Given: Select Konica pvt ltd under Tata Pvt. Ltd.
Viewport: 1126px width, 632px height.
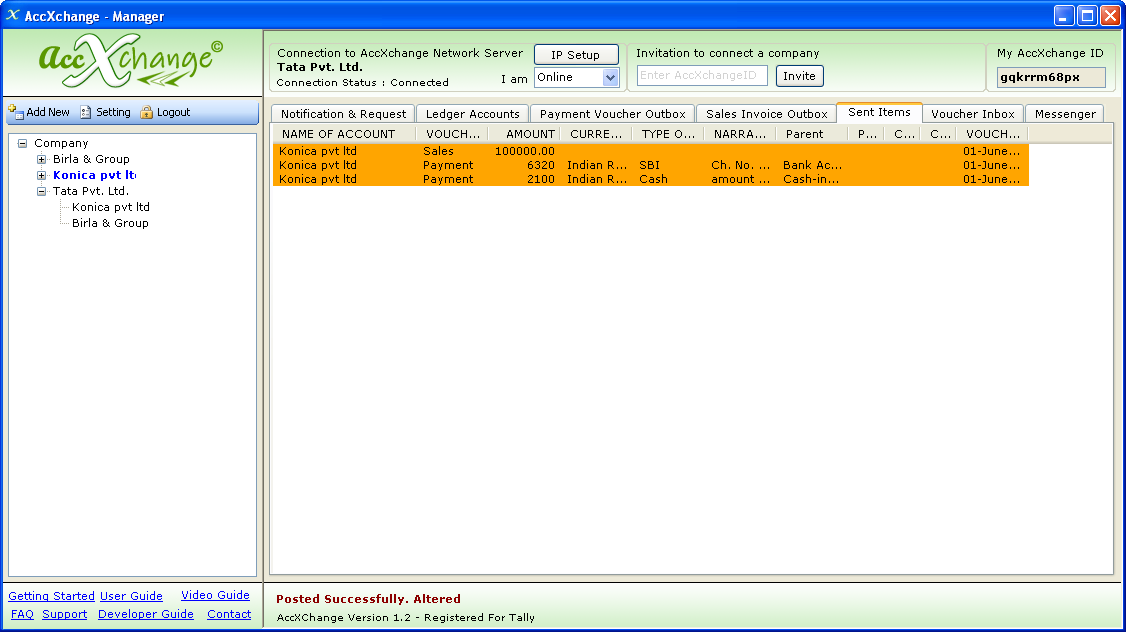Looking at the screenshot, I should (x=111, y=207).
